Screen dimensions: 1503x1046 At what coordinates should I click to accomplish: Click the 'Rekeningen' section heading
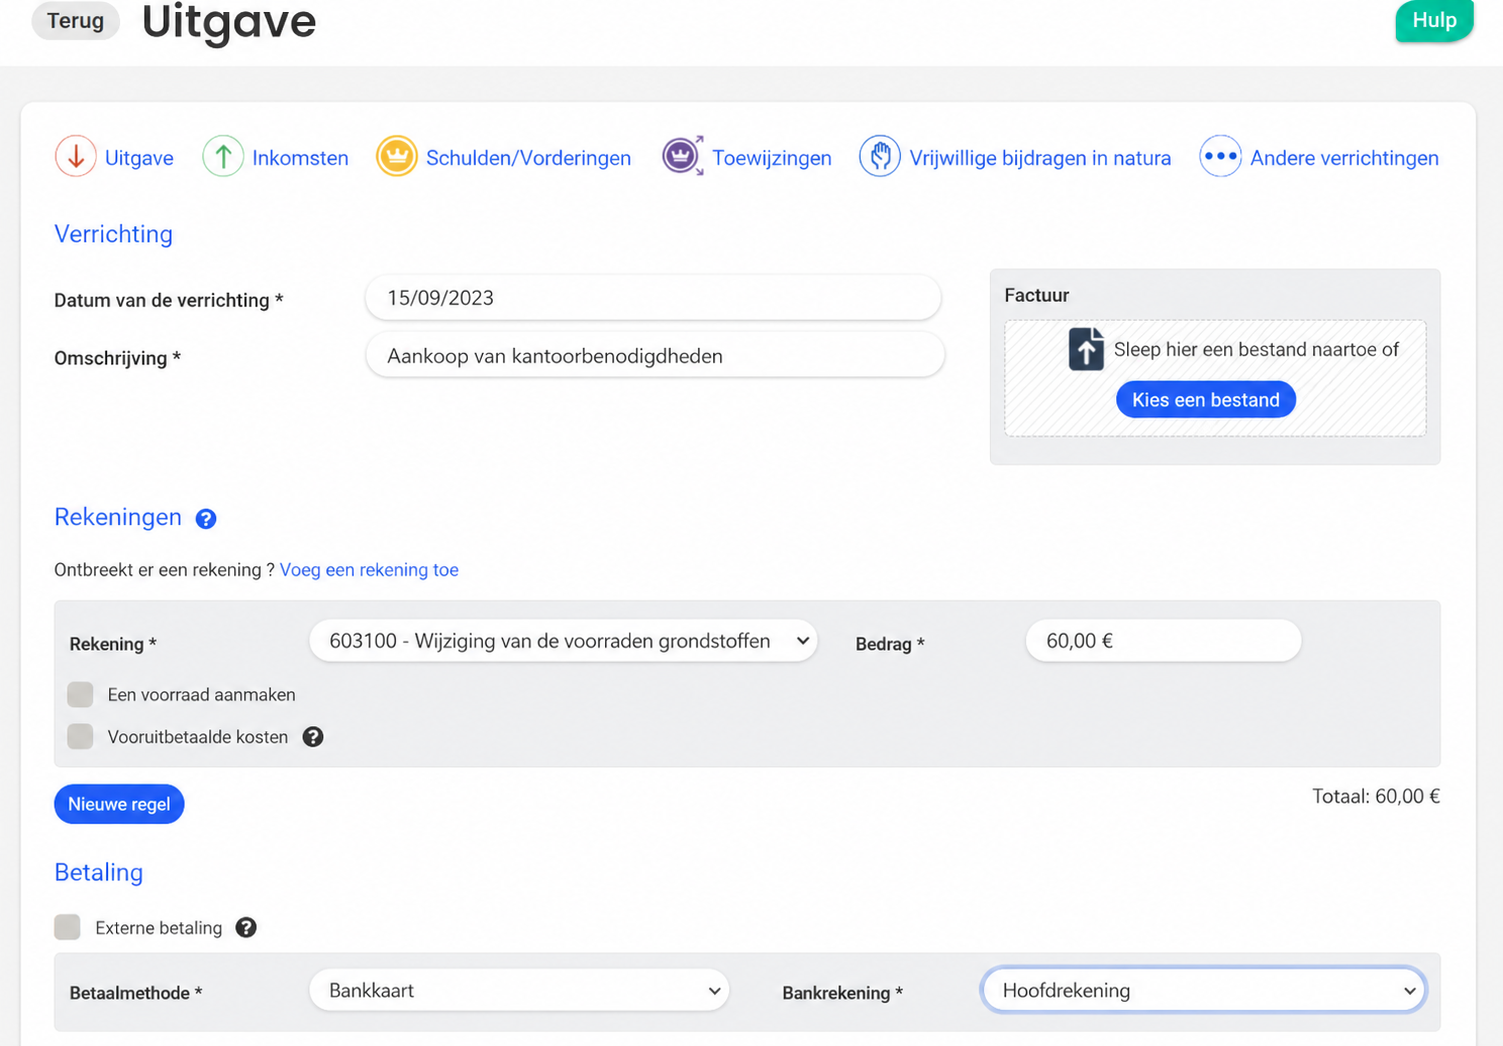pos(118,517)
